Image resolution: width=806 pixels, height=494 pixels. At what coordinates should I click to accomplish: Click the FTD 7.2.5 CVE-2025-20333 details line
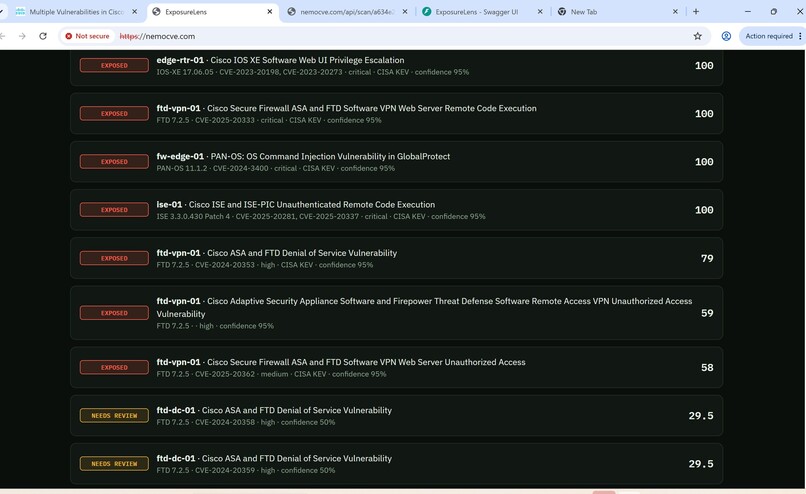(x=269, y=120)
